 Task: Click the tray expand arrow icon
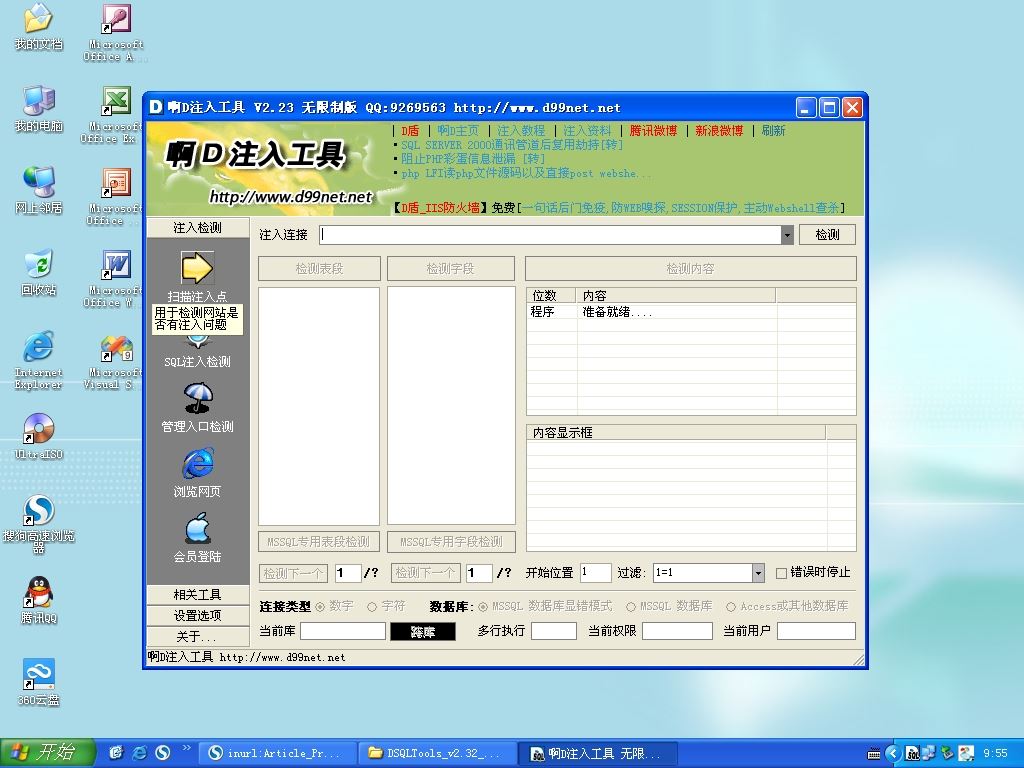point(893,753)
